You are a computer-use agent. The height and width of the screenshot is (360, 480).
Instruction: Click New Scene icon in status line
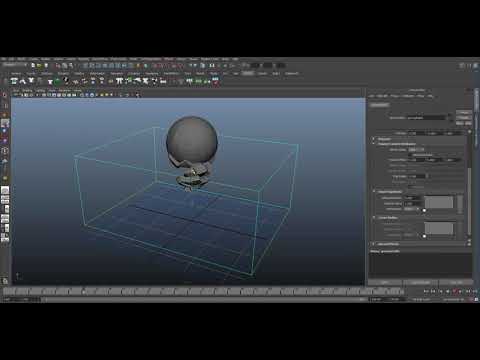coord(33,65)
